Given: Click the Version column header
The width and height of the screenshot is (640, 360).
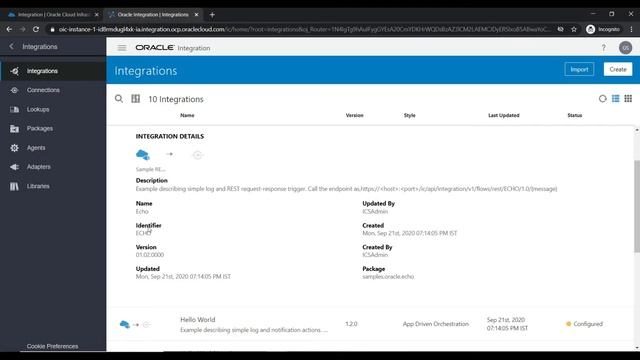Looking at the screenshot, I should (354, 116).
